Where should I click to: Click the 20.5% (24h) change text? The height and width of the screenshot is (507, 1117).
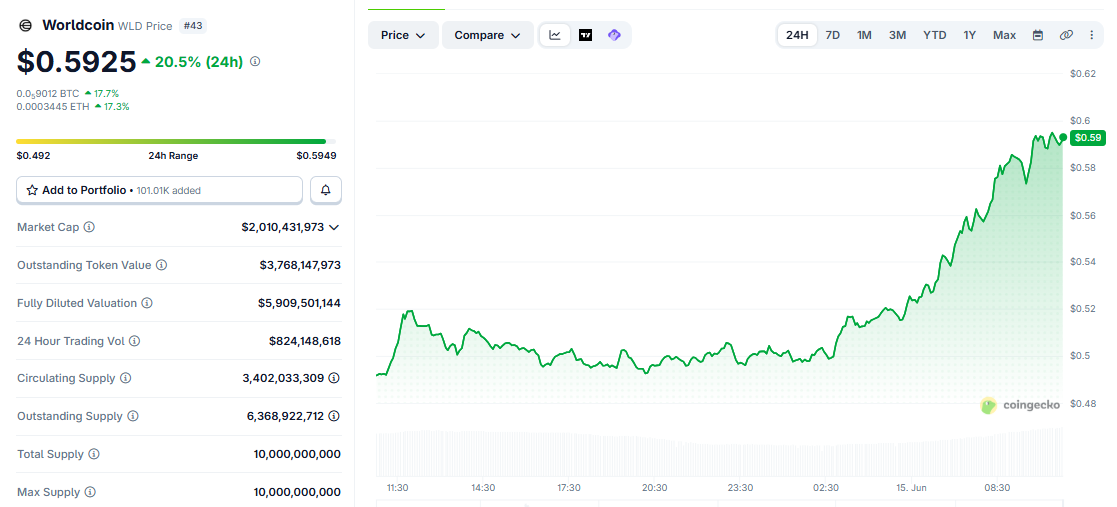point(199,62)
